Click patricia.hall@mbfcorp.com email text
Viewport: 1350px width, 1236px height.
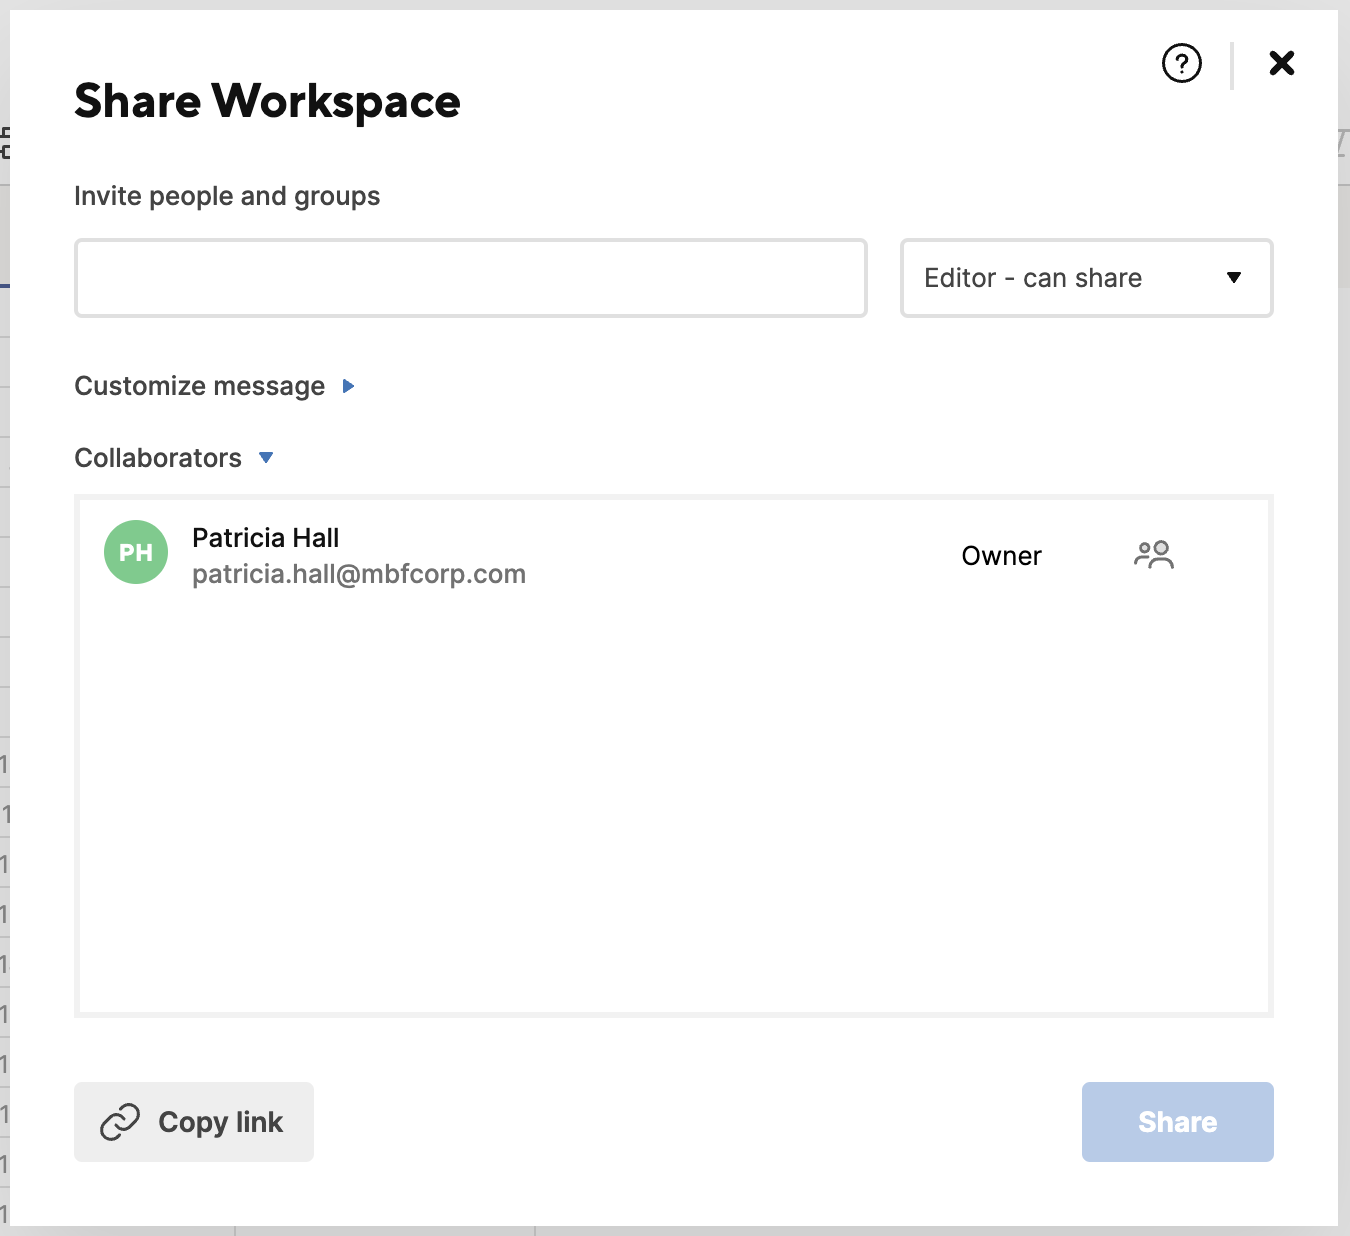click(359, 574)
